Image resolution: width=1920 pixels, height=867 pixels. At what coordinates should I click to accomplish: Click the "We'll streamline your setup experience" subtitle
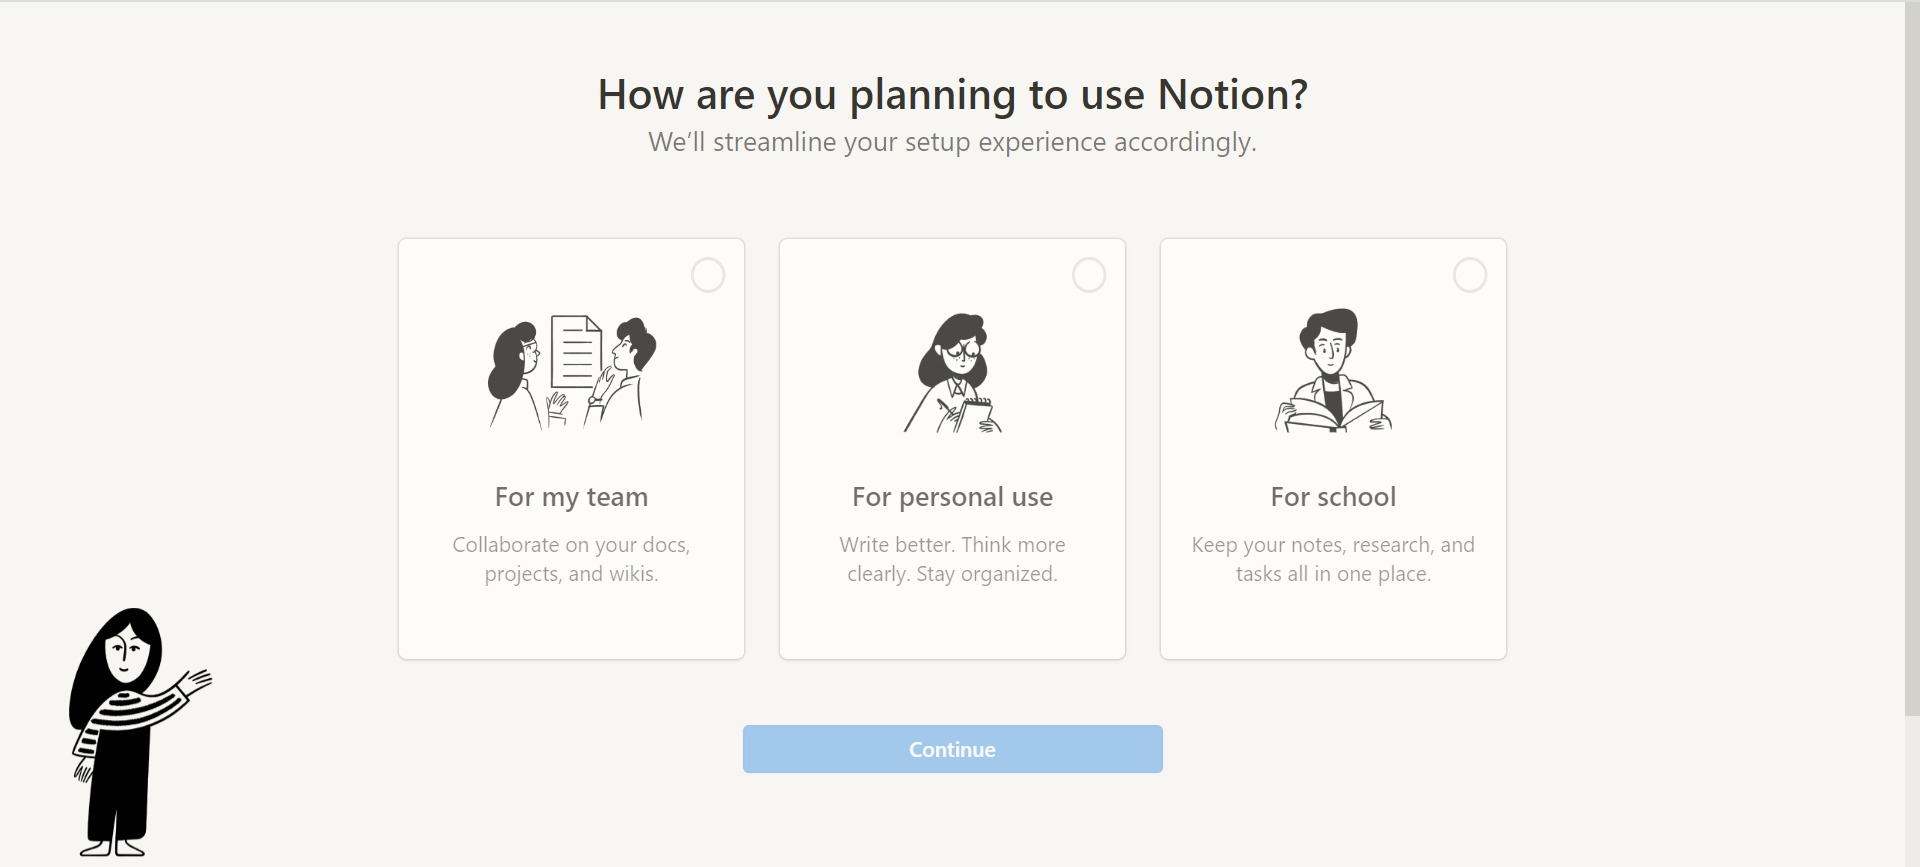coord(952,142)
